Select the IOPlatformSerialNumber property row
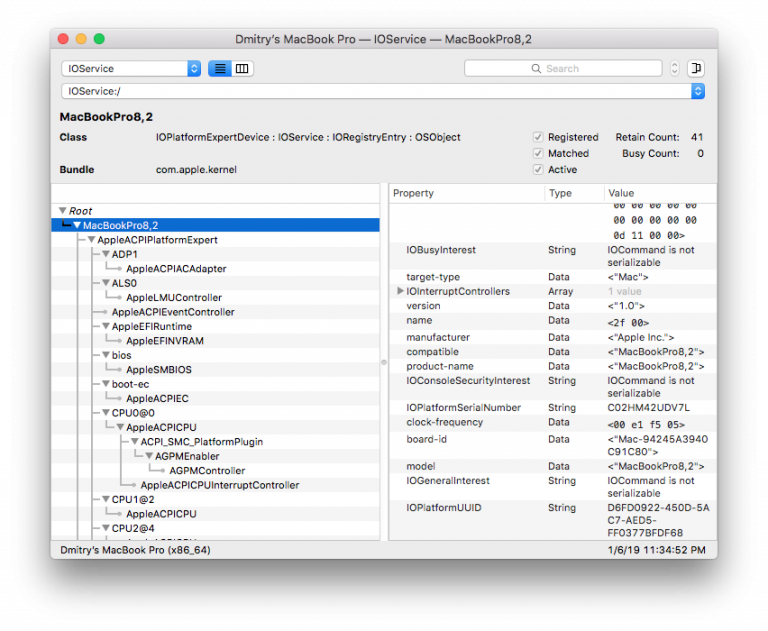 (463, 408)
